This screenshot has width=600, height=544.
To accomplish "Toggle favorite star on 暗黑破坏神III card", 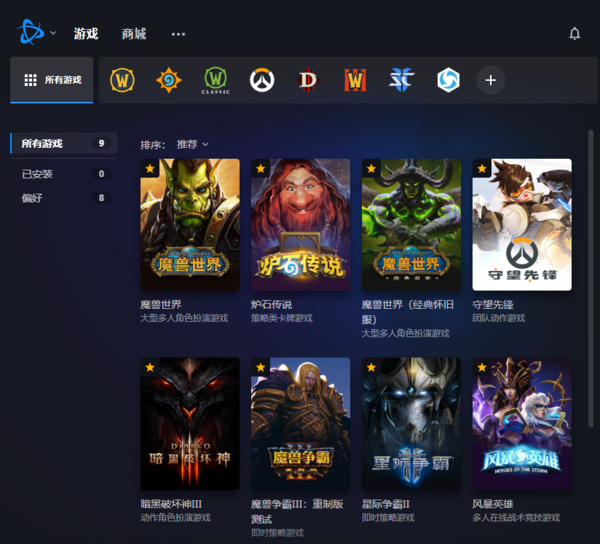I will click(x=150, y=367).
